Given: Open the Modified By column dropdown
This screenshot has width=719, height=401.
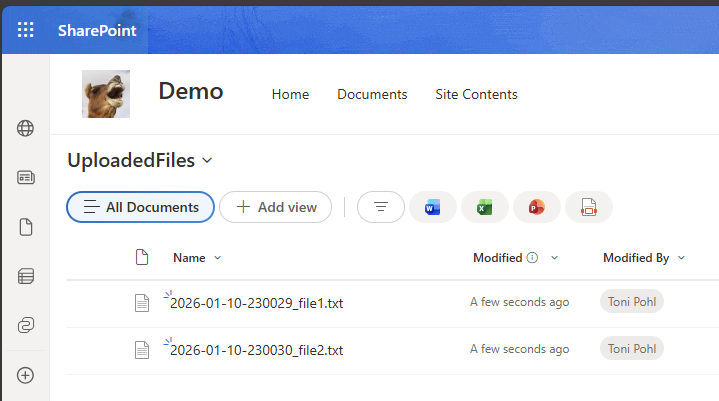Looking at the screenshot, I should 681,258.
